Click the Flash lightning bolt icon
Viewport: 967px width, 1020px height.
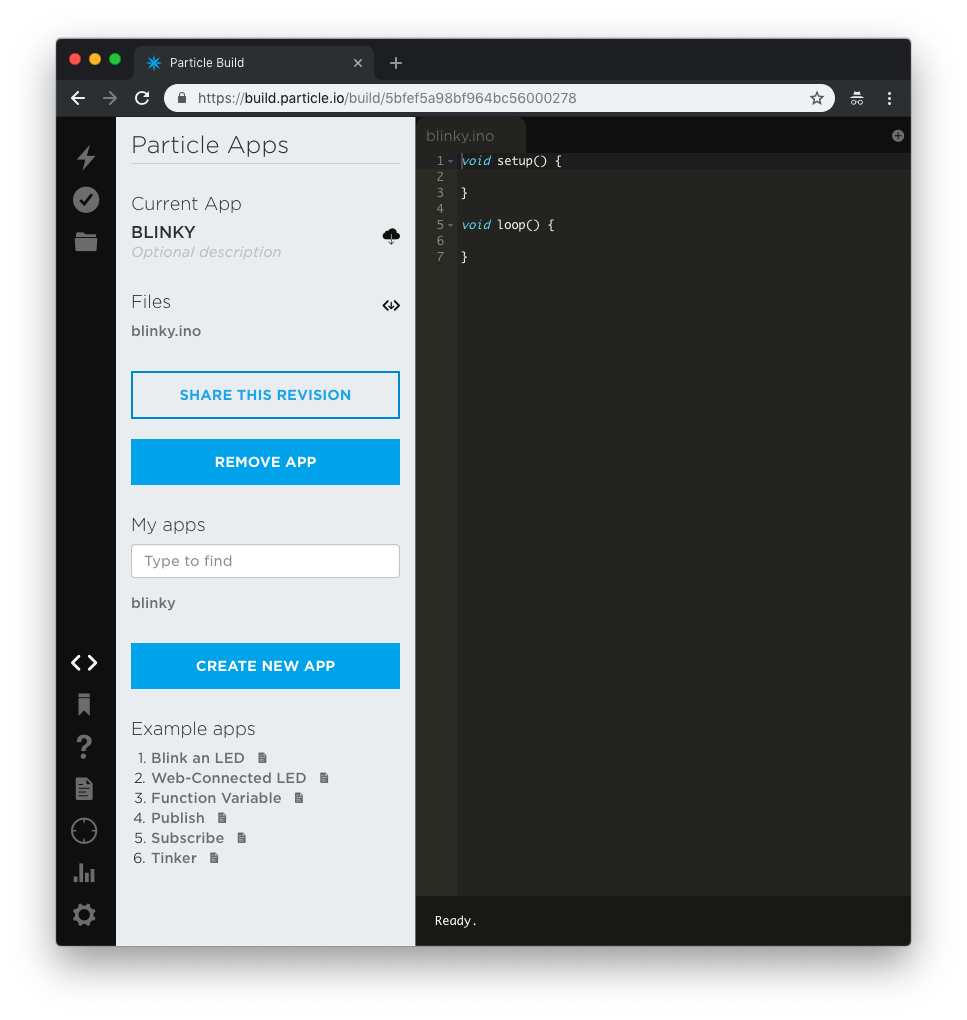pyautogui.click(x=86, y=158)
